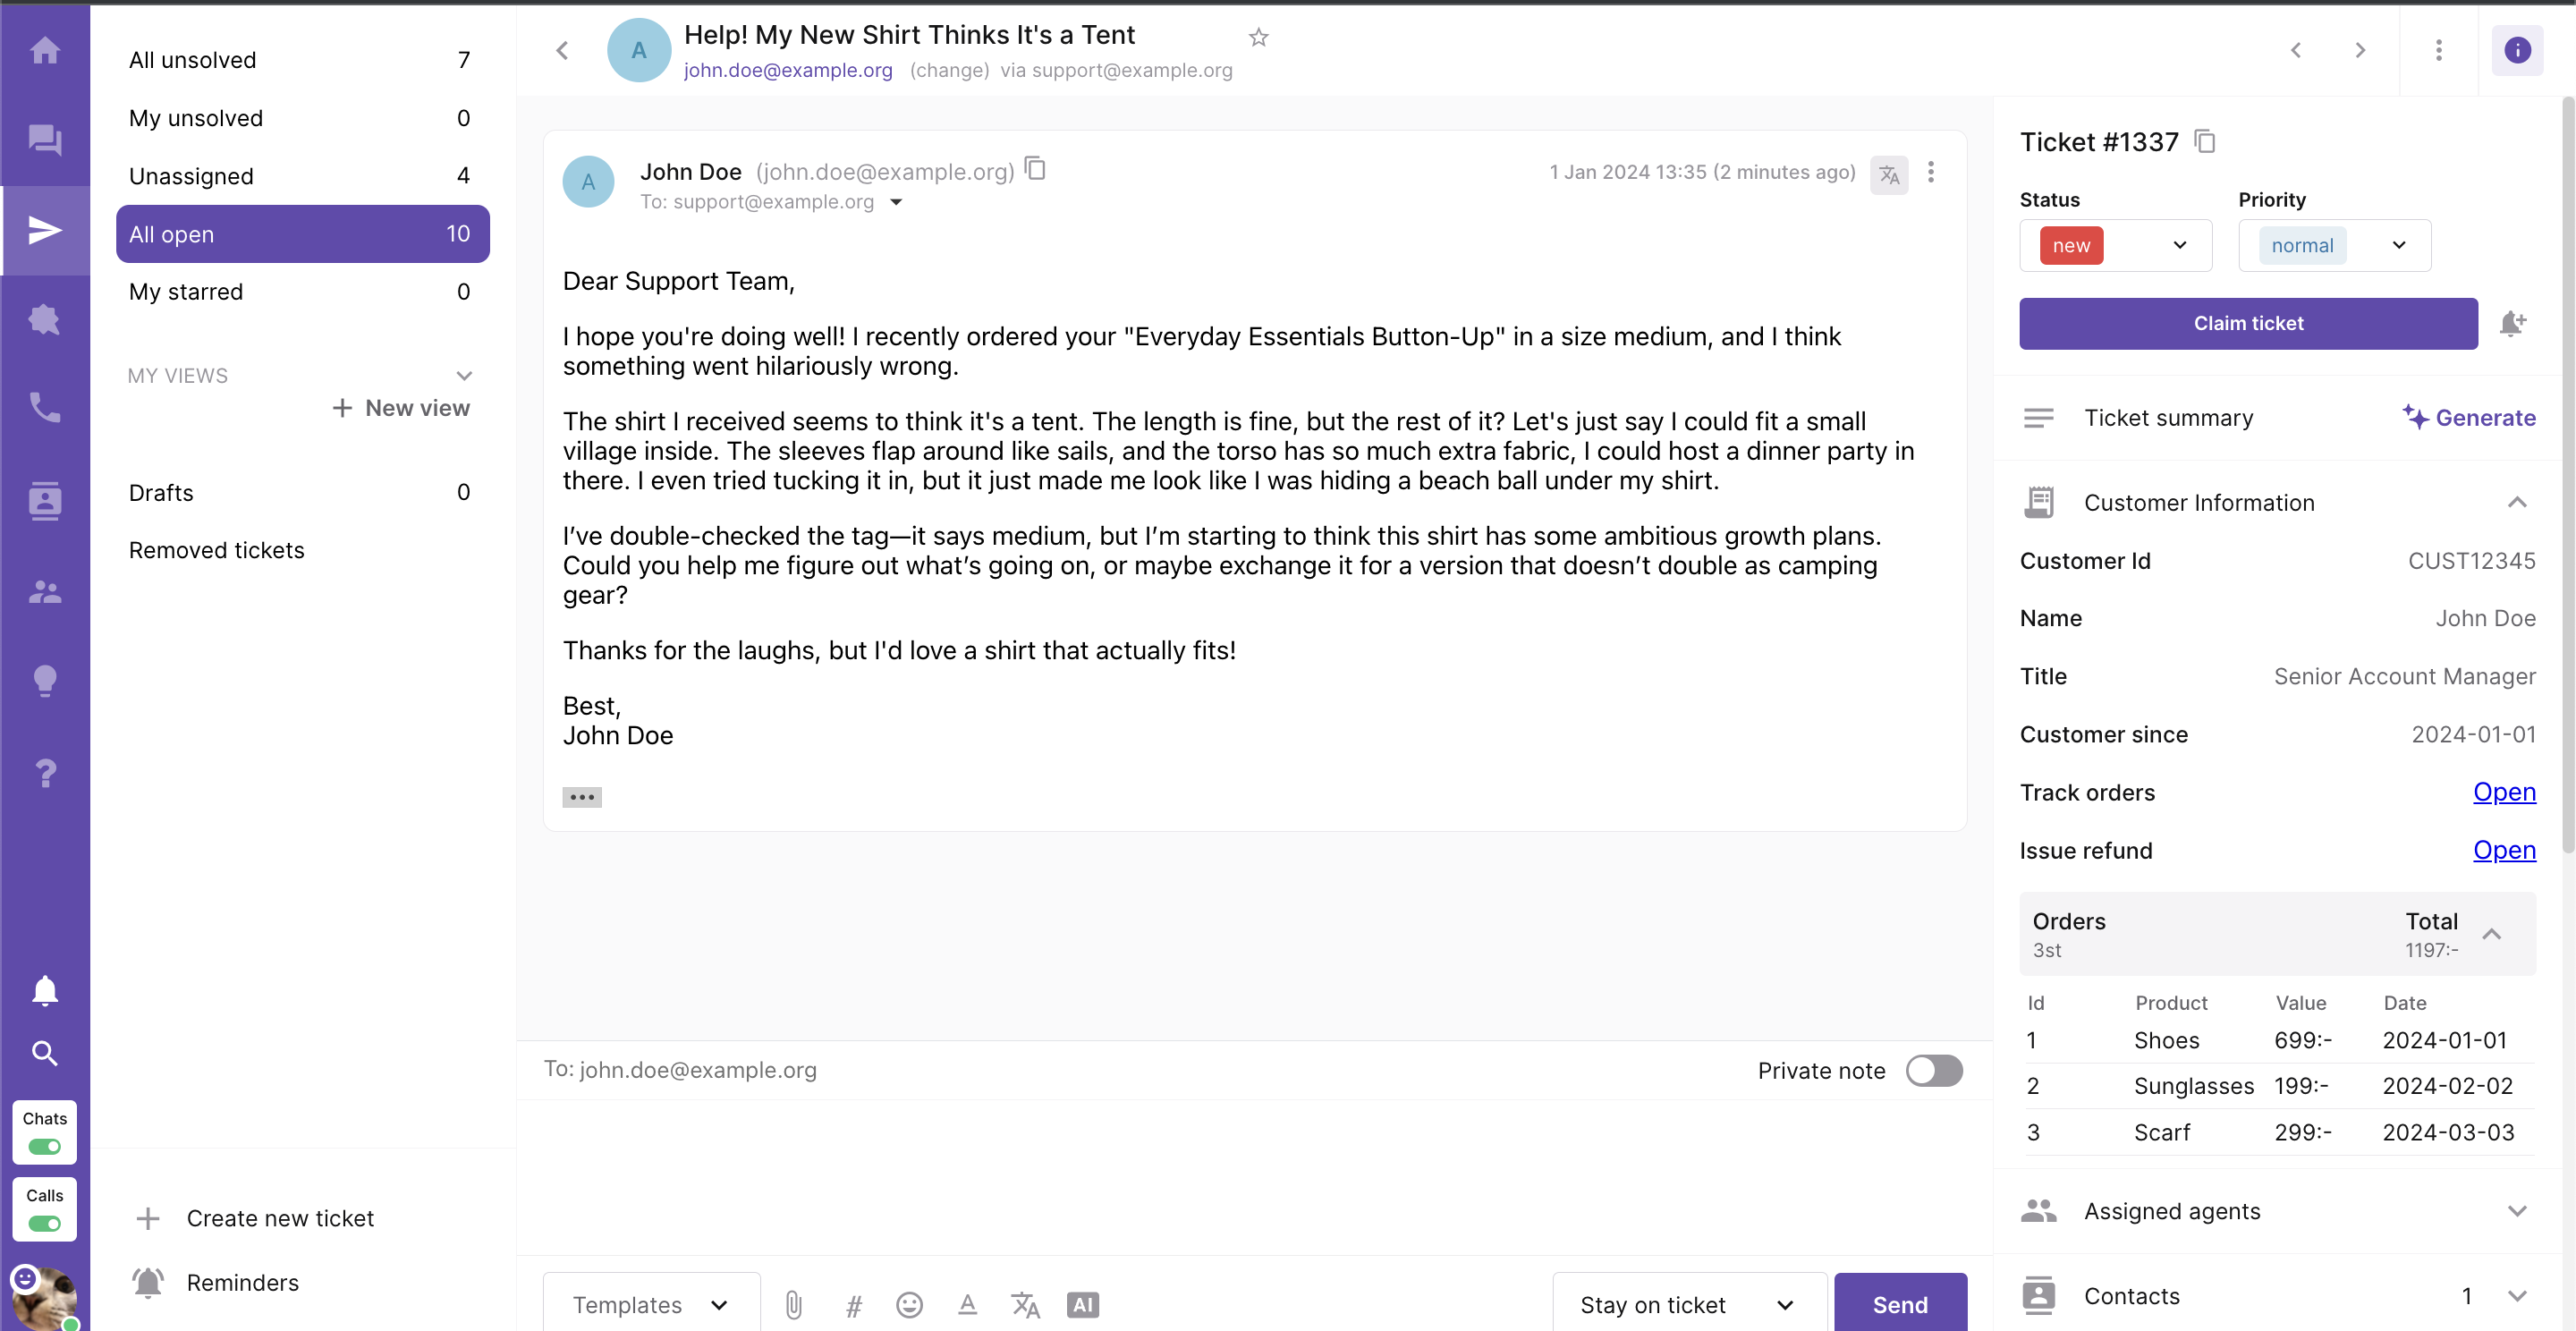The height and width of the screenshot is (1331, 2576).
Task: Open Track orders link
Action: coord(2504,791)
